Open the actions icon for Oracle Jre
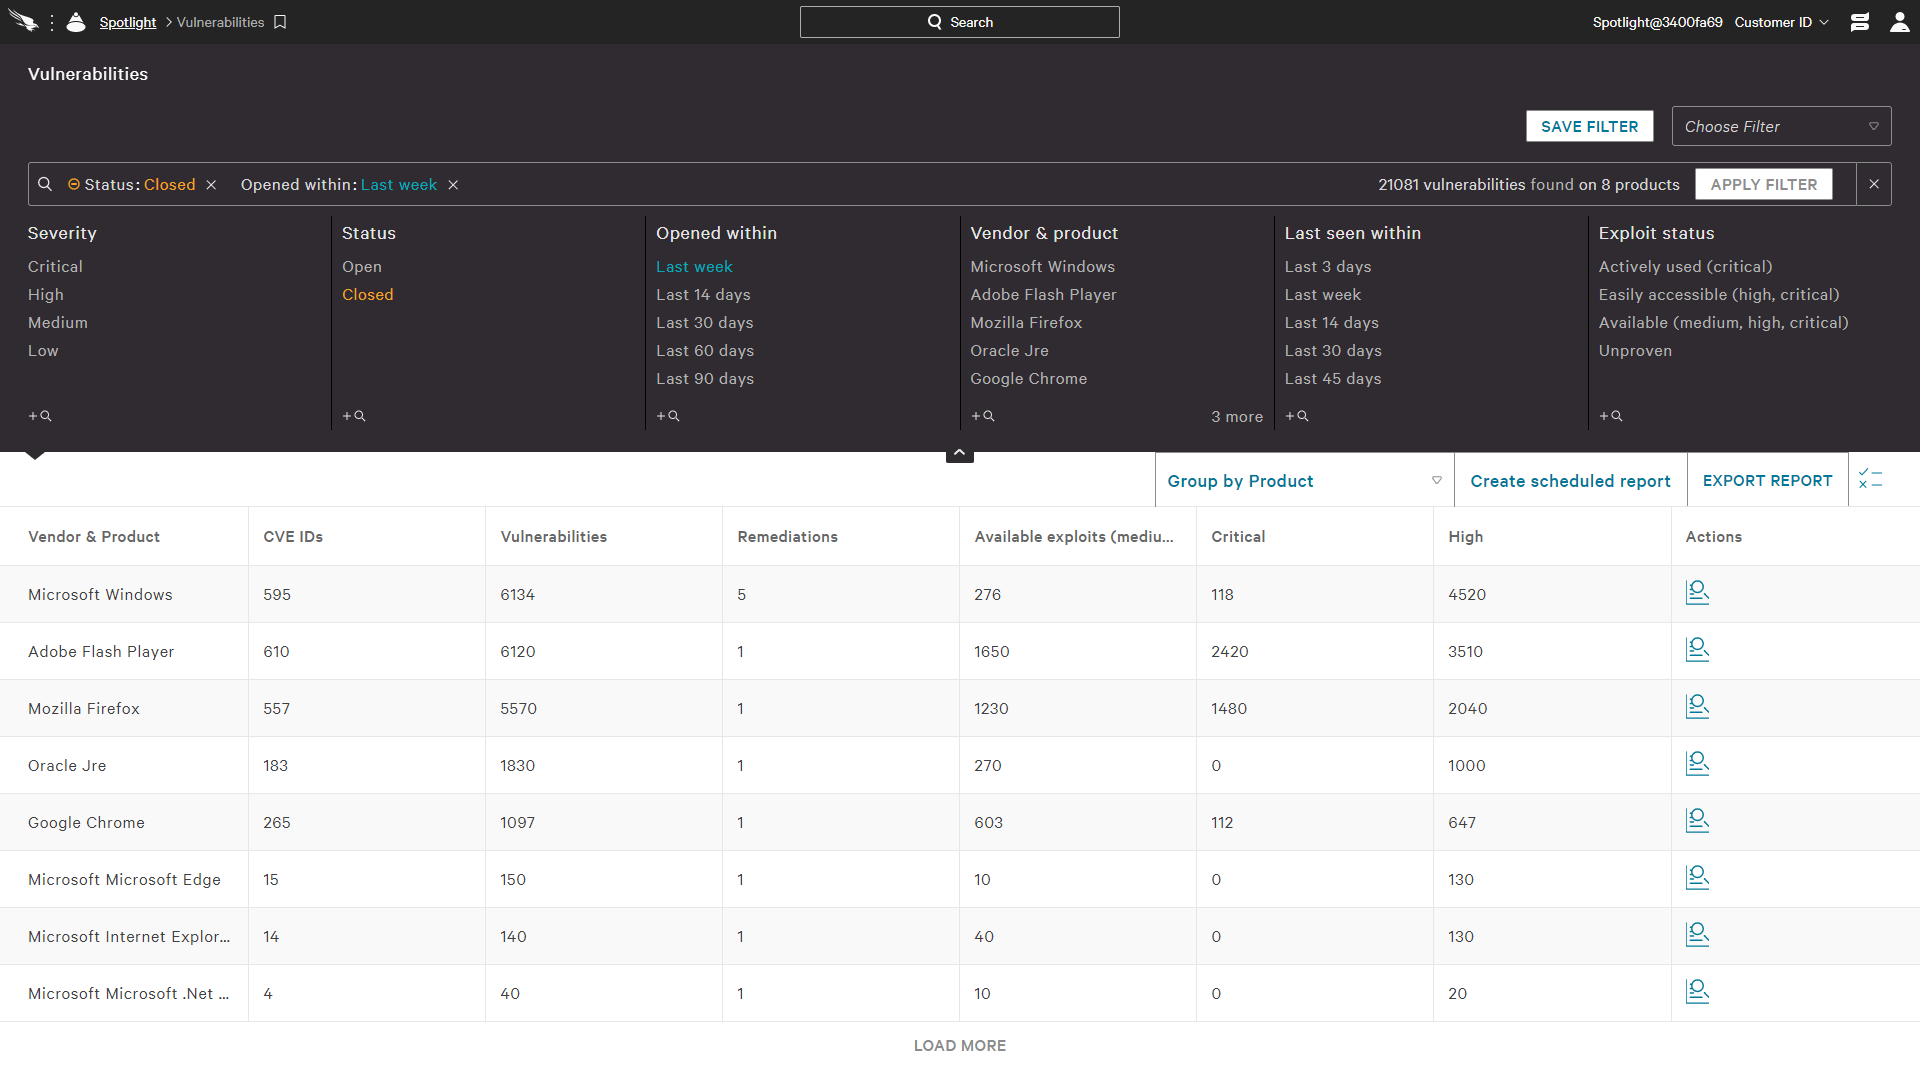Viewport: 1920px width, 1080px height. [x=1697, y=764]
